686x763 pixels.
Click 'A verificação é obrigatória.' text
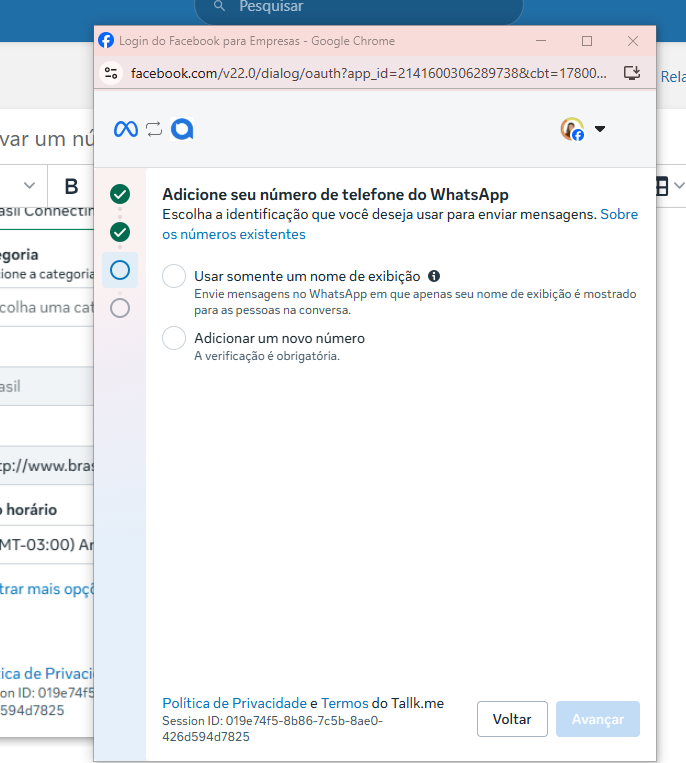pos(267,356)
